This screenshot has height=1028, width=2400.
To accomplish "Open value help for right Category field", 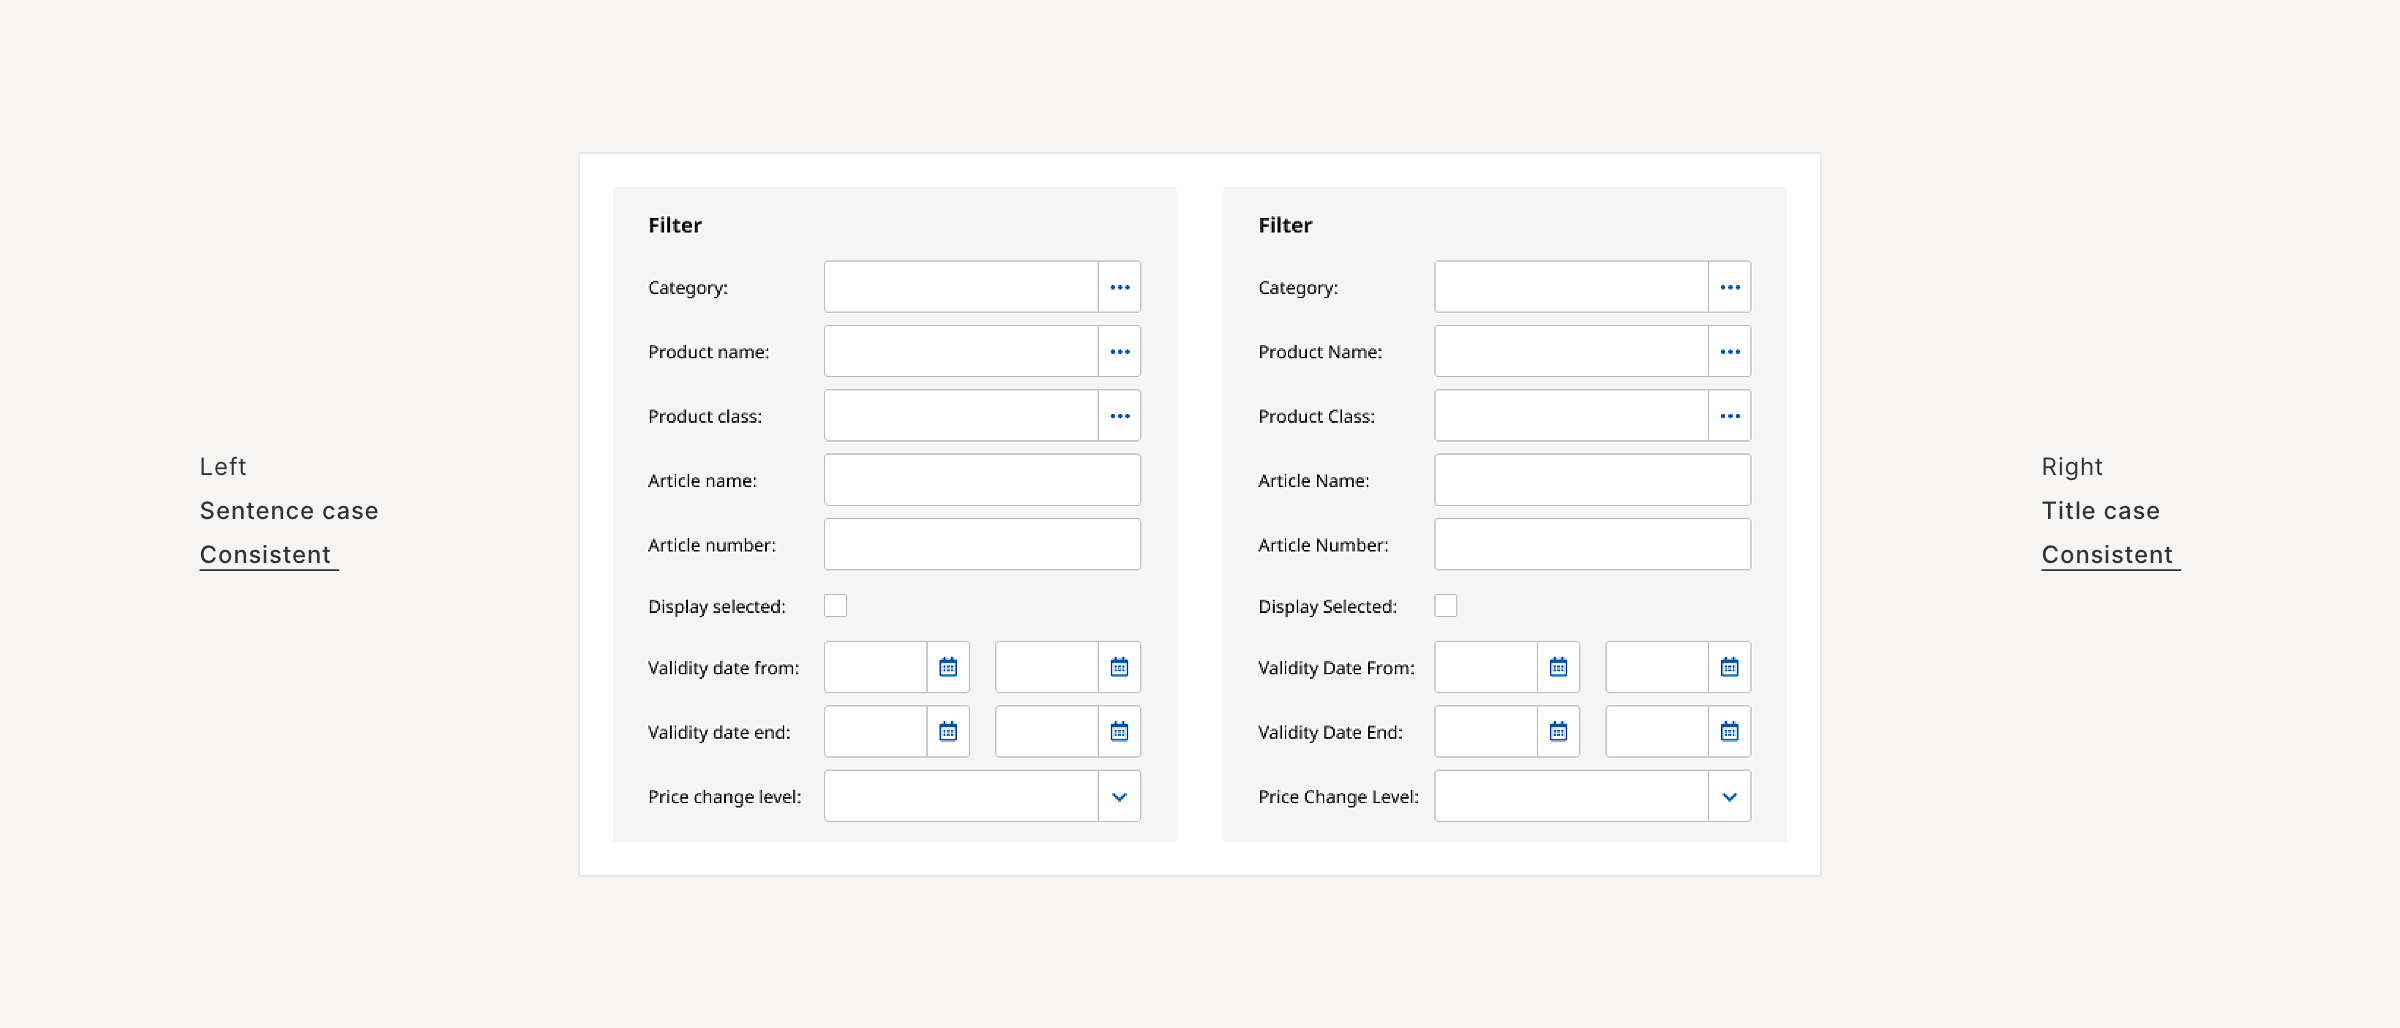I will coord(1730,286).
